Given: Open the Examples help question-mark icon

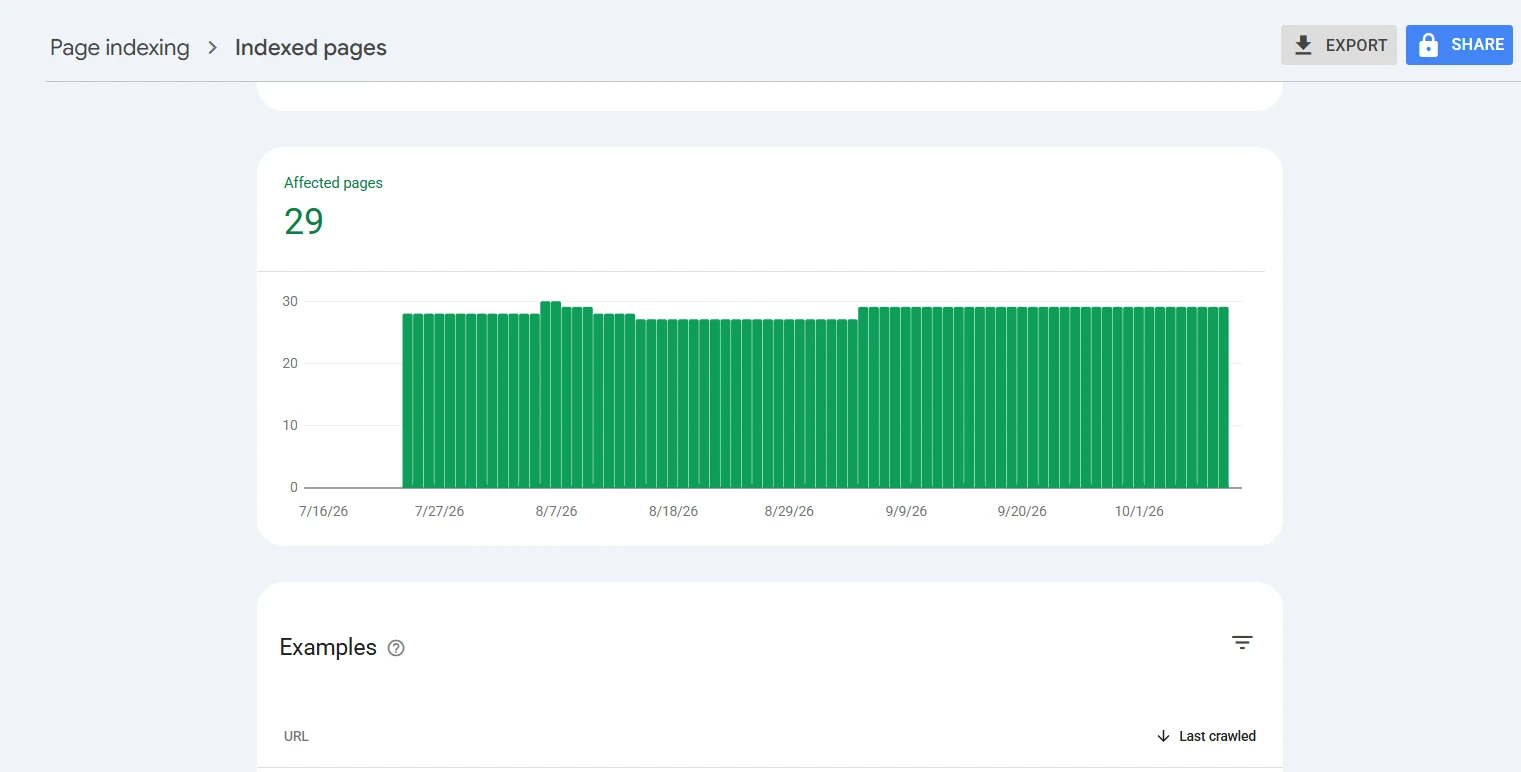Looking at the screenshot, I should (x=396, y=648).
